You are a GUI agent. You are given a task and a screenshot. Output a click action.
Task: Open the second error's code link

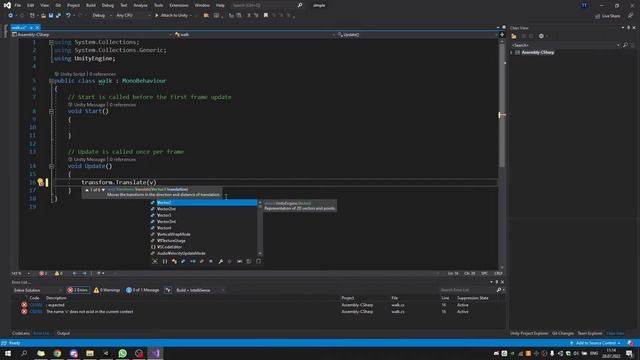[36, 311]
